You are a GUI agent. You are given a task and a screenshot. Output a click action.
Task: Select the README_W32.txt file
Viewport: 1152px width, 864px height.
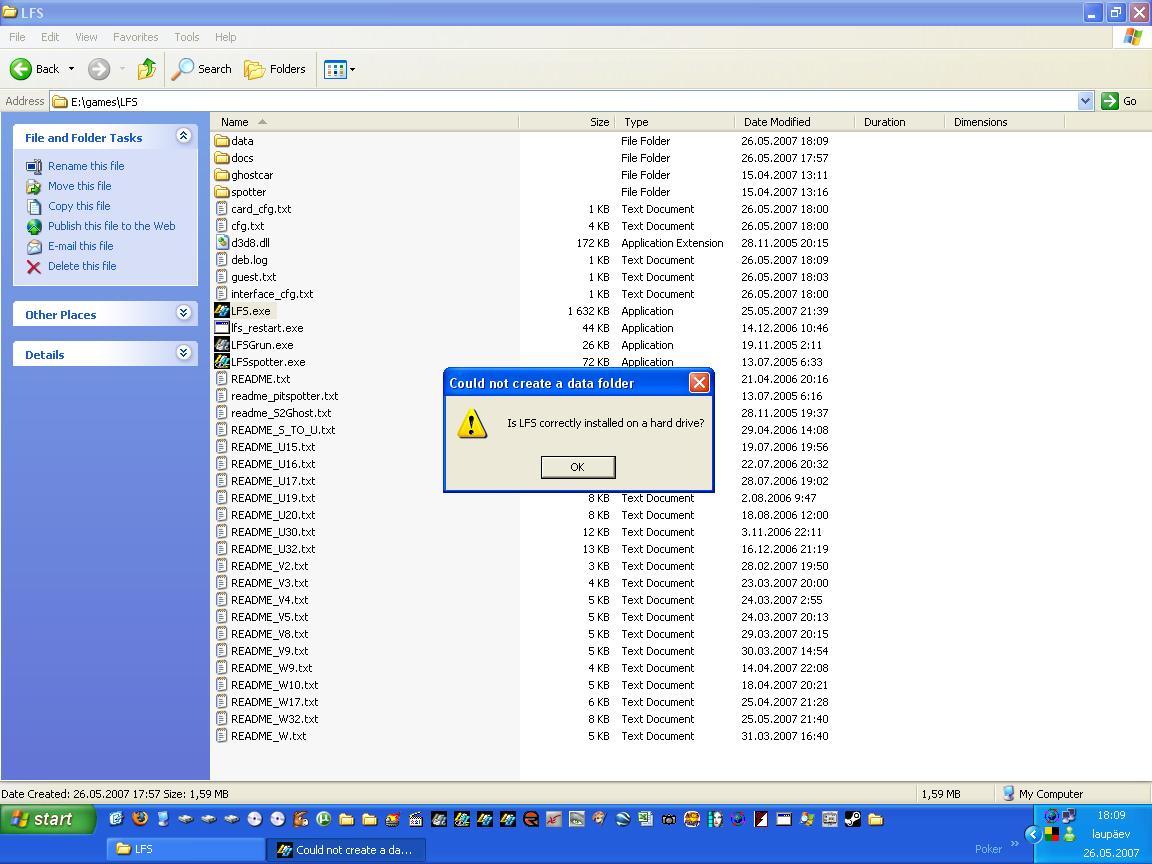(275, 719)
